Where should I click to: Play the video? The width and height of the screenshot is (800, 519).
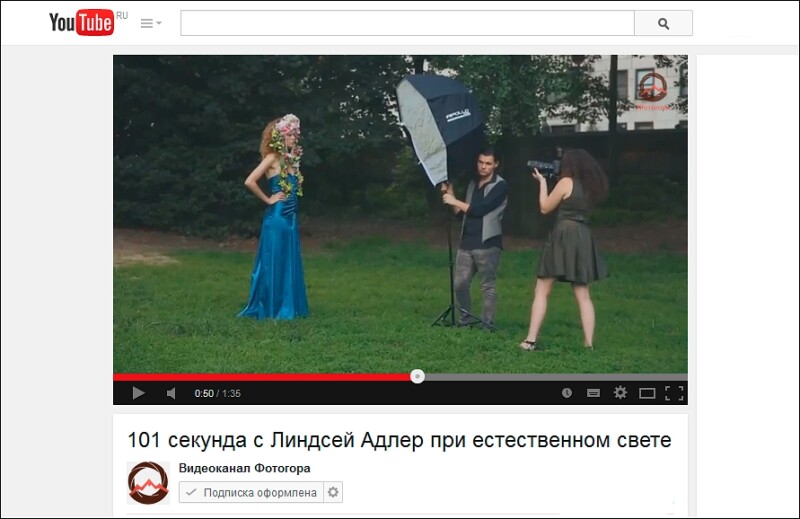pos(138,393)
